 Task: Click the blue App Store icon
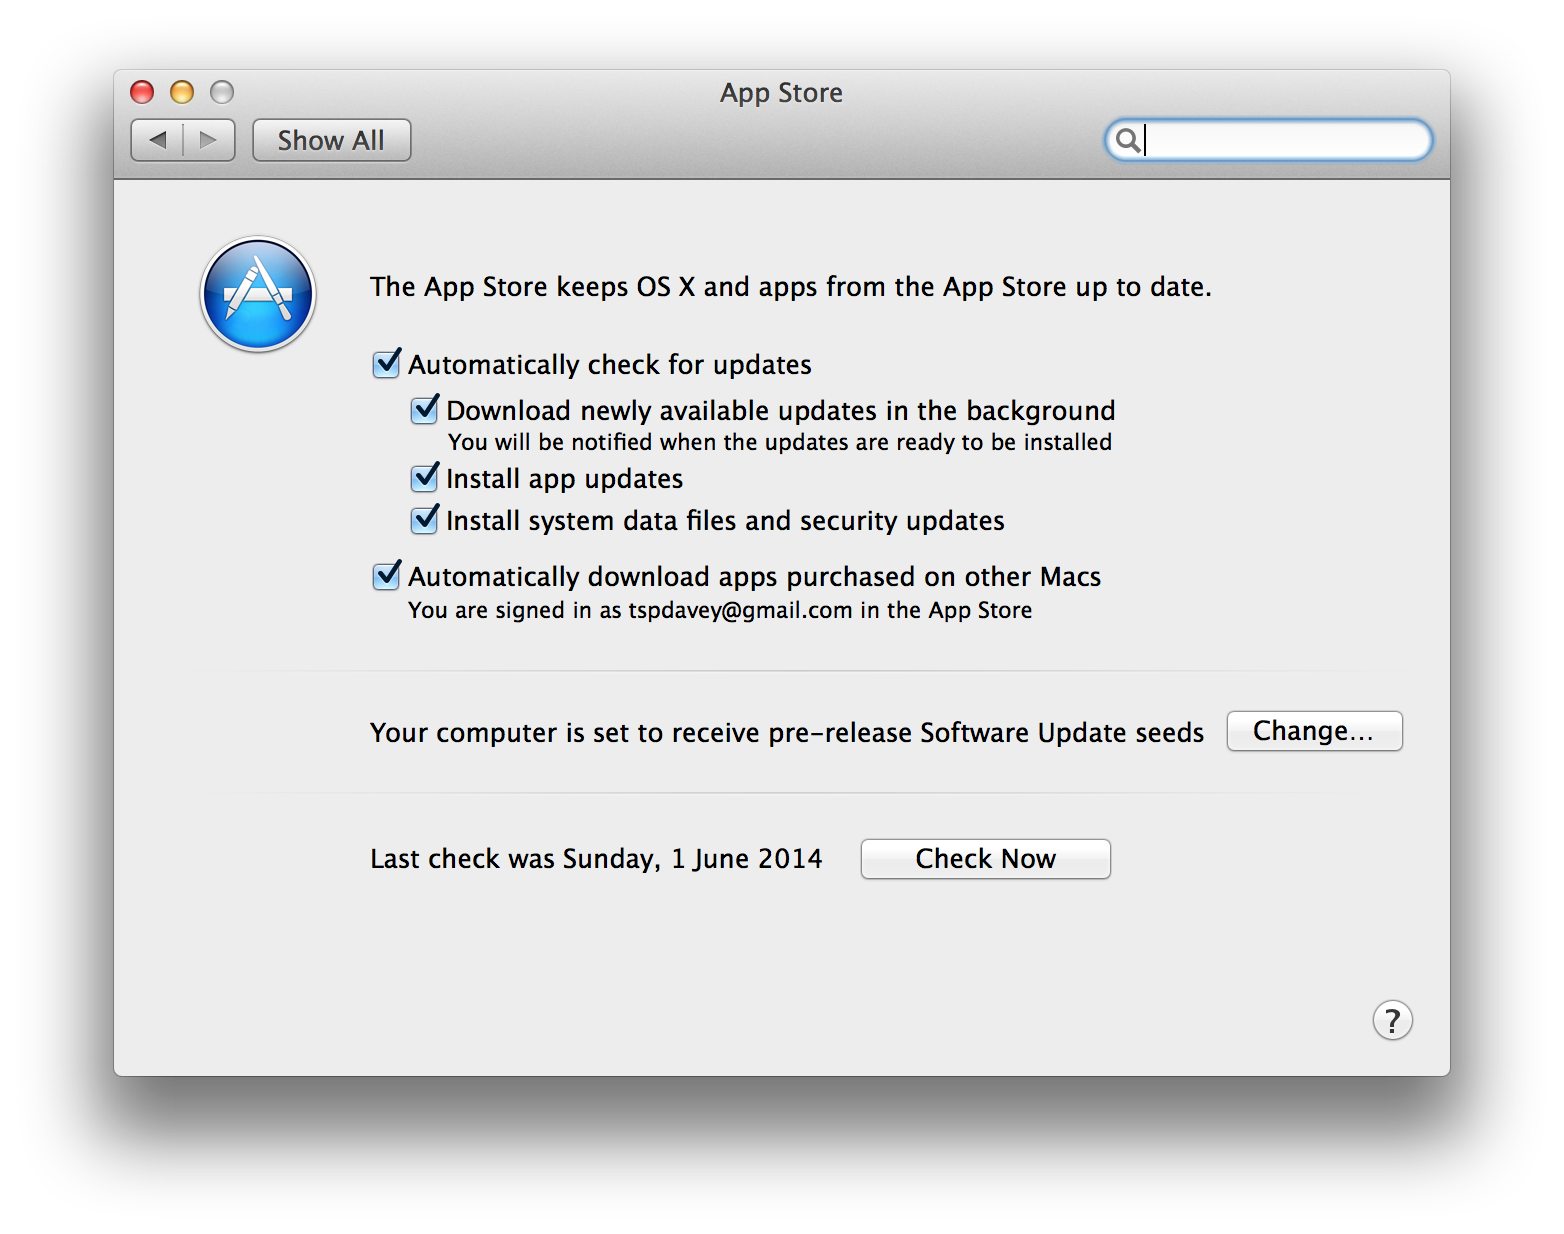pyautogui.click(x=258, y=294)
